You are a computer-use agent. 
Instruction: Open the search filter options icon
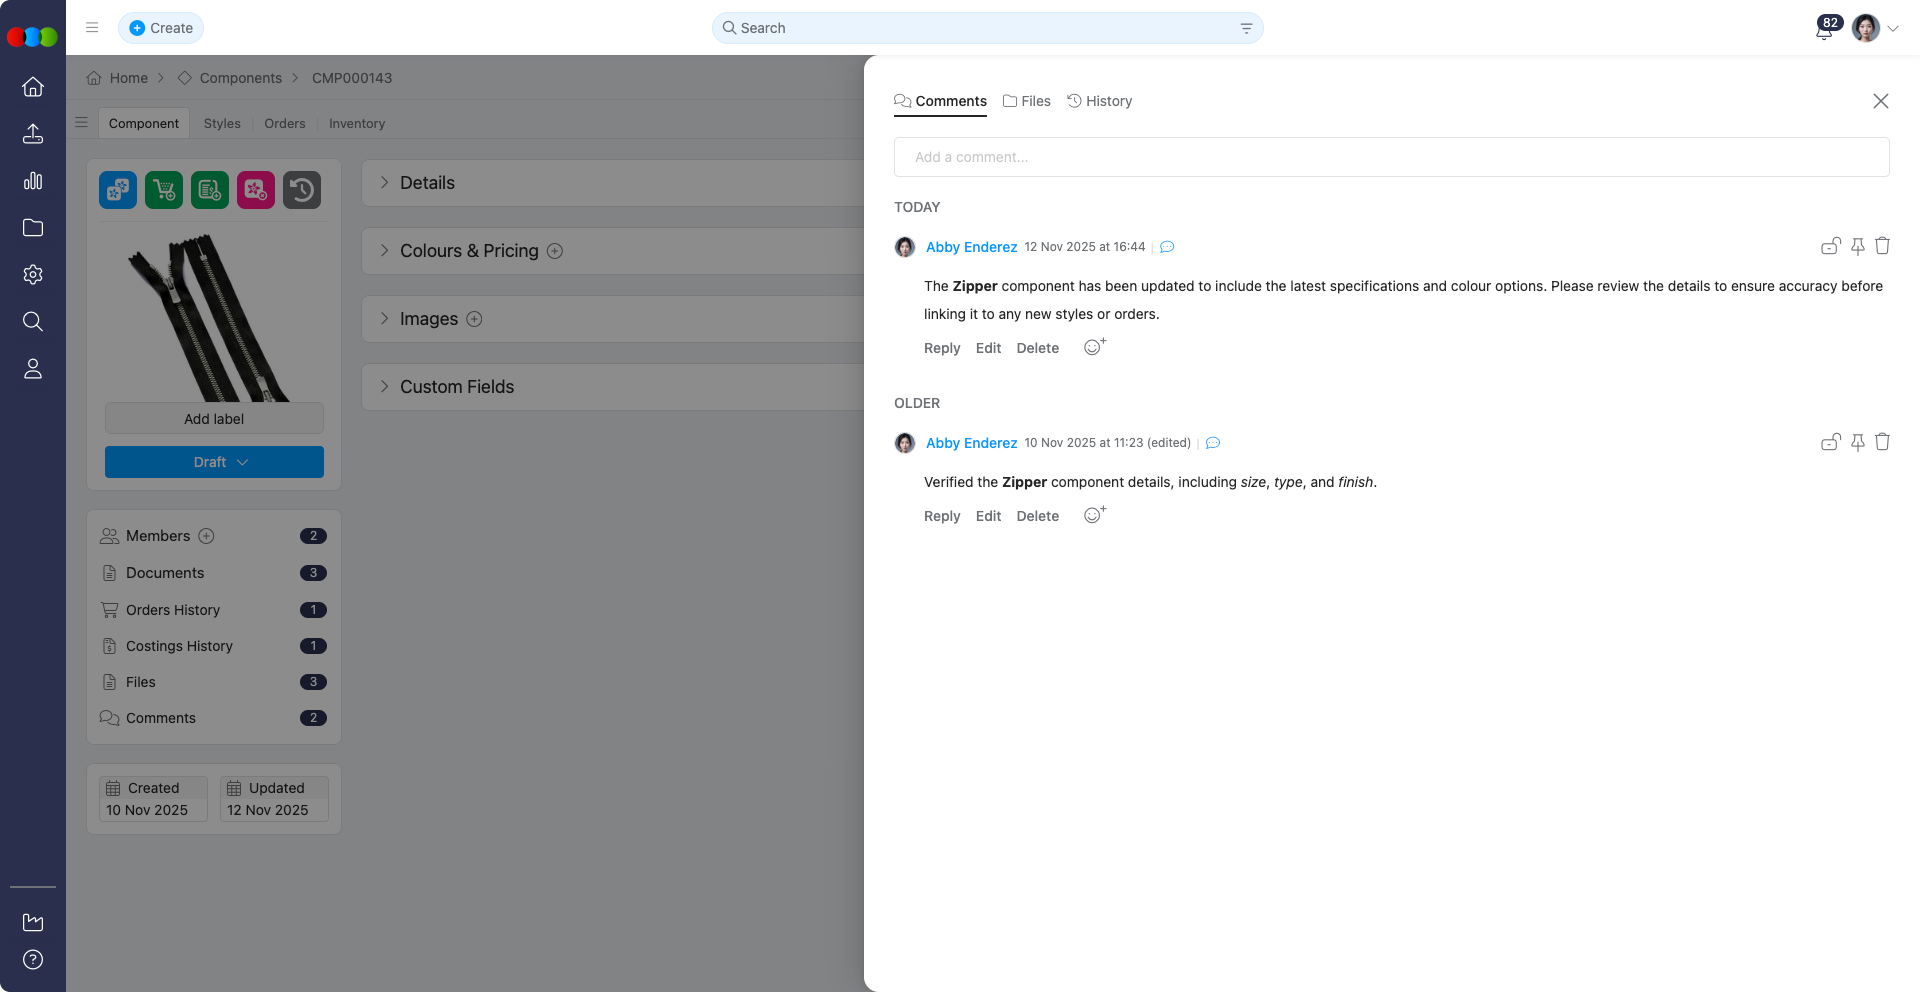1245,28
